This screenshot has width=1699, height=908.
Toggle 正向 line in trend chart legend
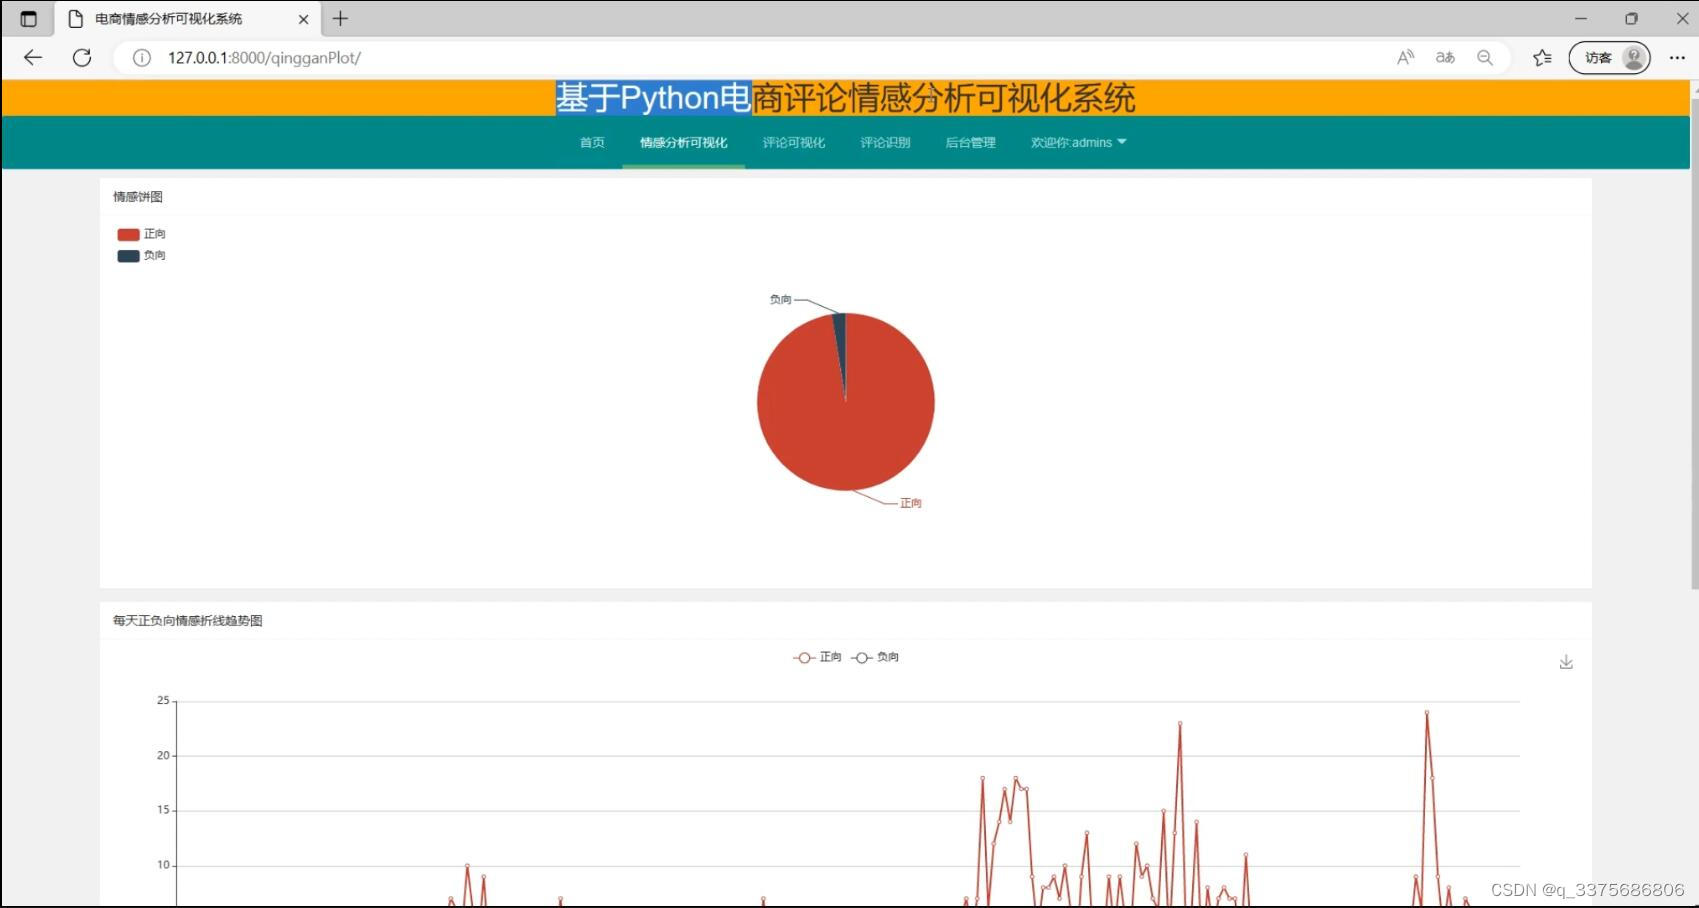[x=817, y=657]
